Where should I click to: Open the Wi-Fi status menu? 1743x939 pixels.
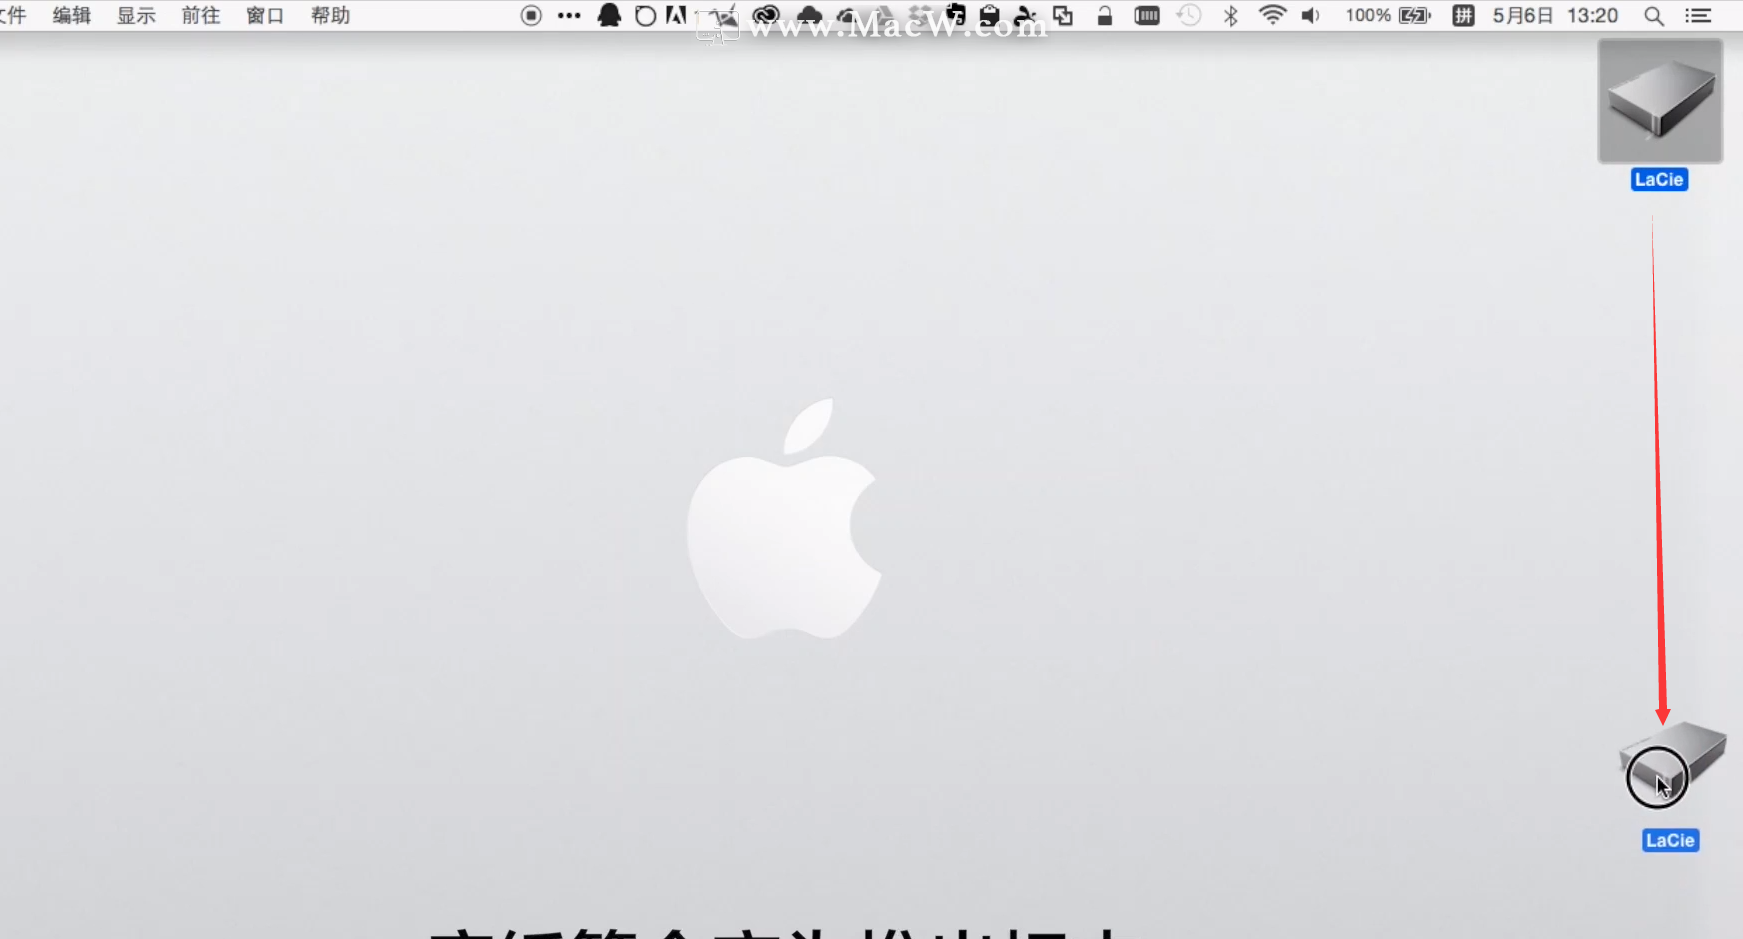[x=1272, y=15]
